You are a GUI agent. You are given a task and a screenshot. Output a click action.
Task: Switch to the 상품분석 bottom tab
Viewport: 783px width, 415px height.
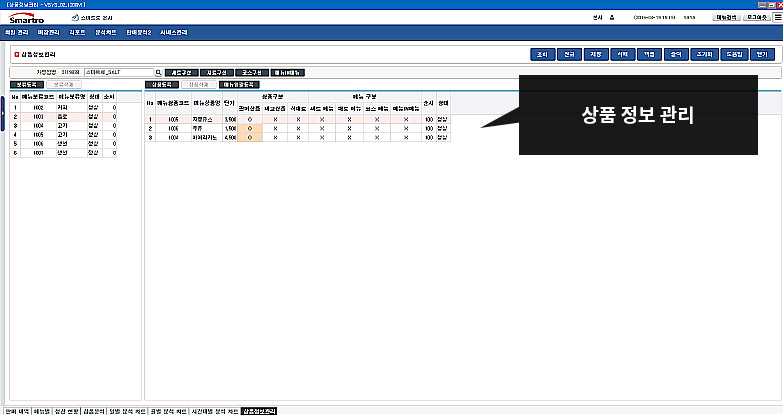point(94,411)
